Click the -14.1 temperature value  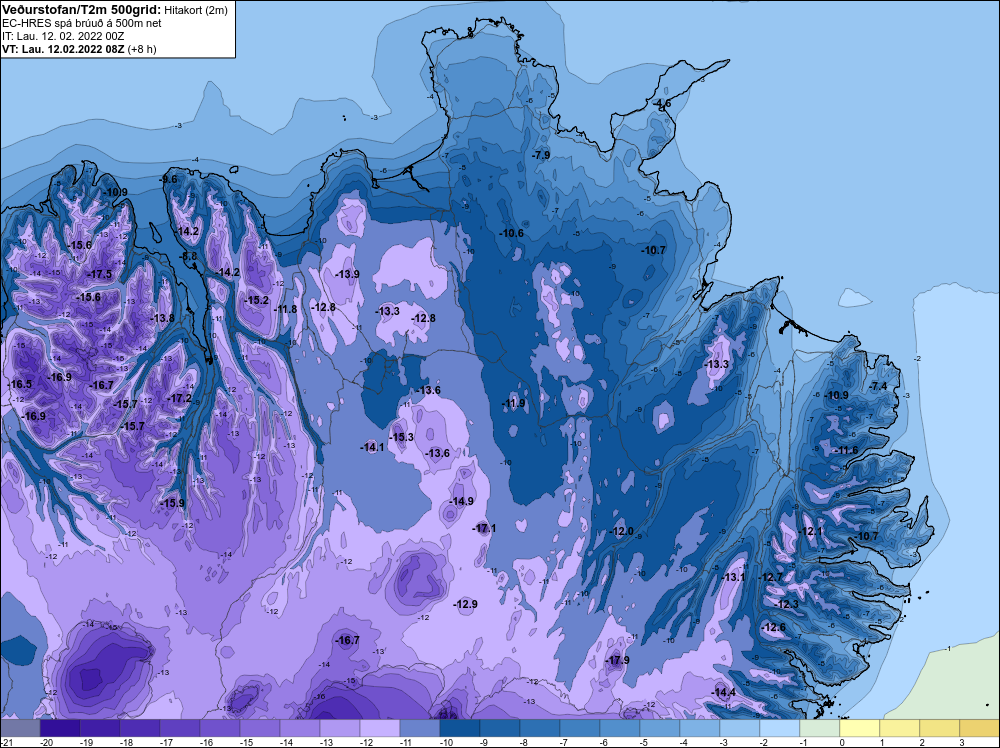[x=372, y=448]
